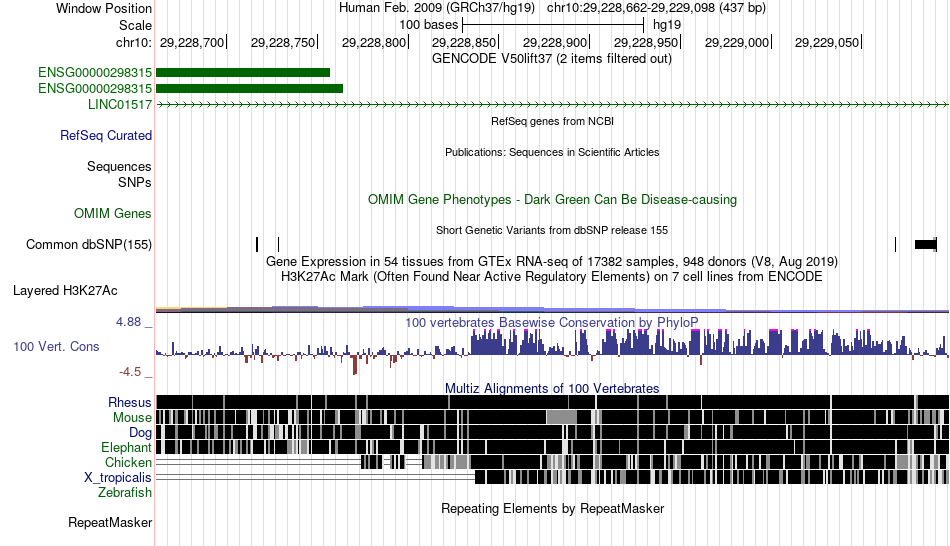This screenshot has width=950, height=546.
Task: Select second ENSG00000298315 transcript label
Action: click(x=95, y=88)
